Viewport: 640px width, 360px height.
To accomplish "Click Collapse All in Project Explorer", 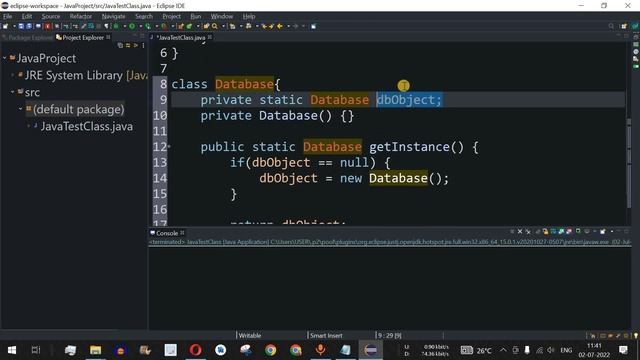I will tap(120, 45).
